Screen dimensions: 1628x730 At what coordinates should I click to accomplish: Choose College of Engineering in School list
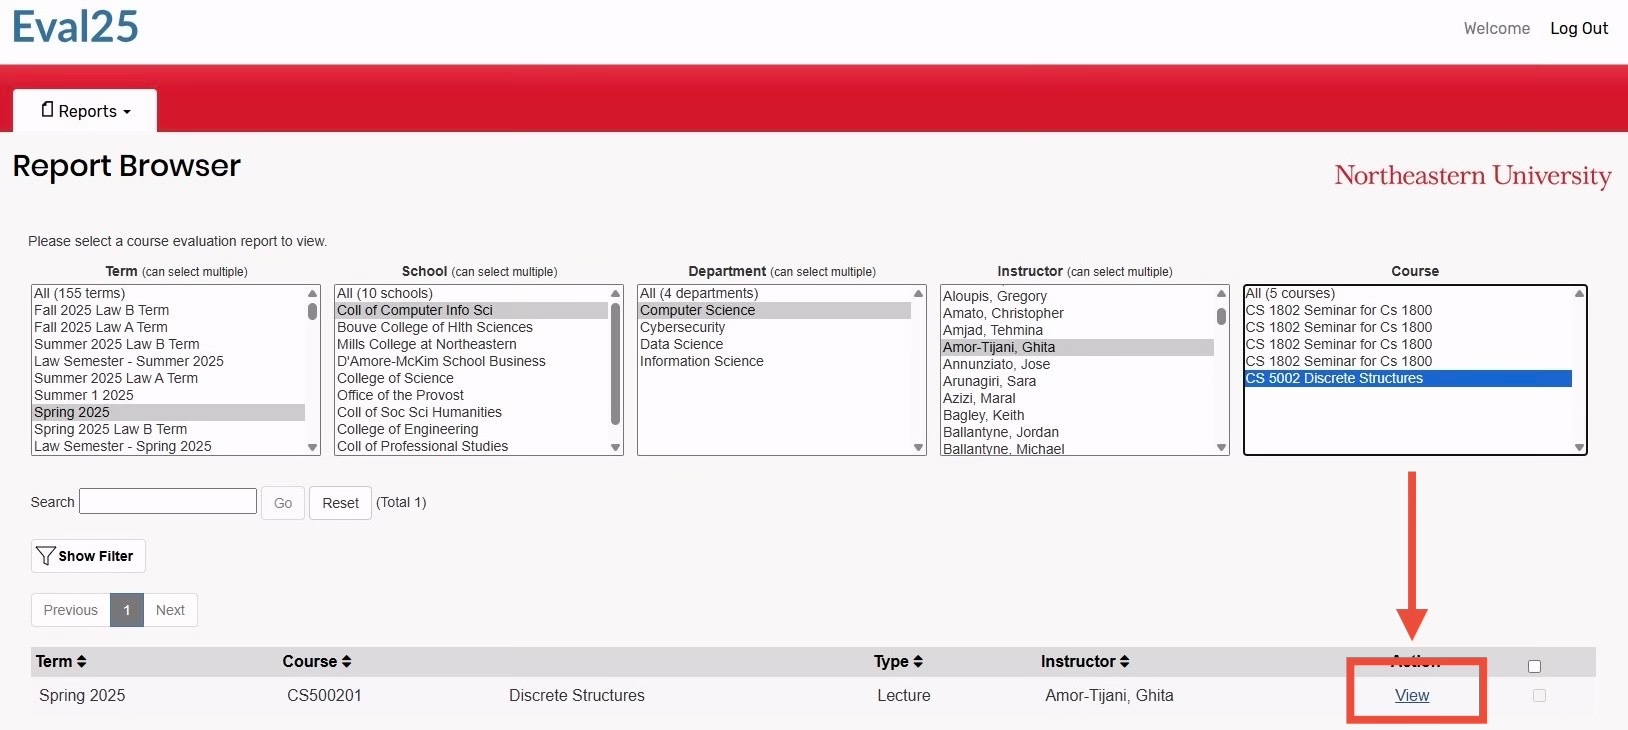[x=407, y=429]
